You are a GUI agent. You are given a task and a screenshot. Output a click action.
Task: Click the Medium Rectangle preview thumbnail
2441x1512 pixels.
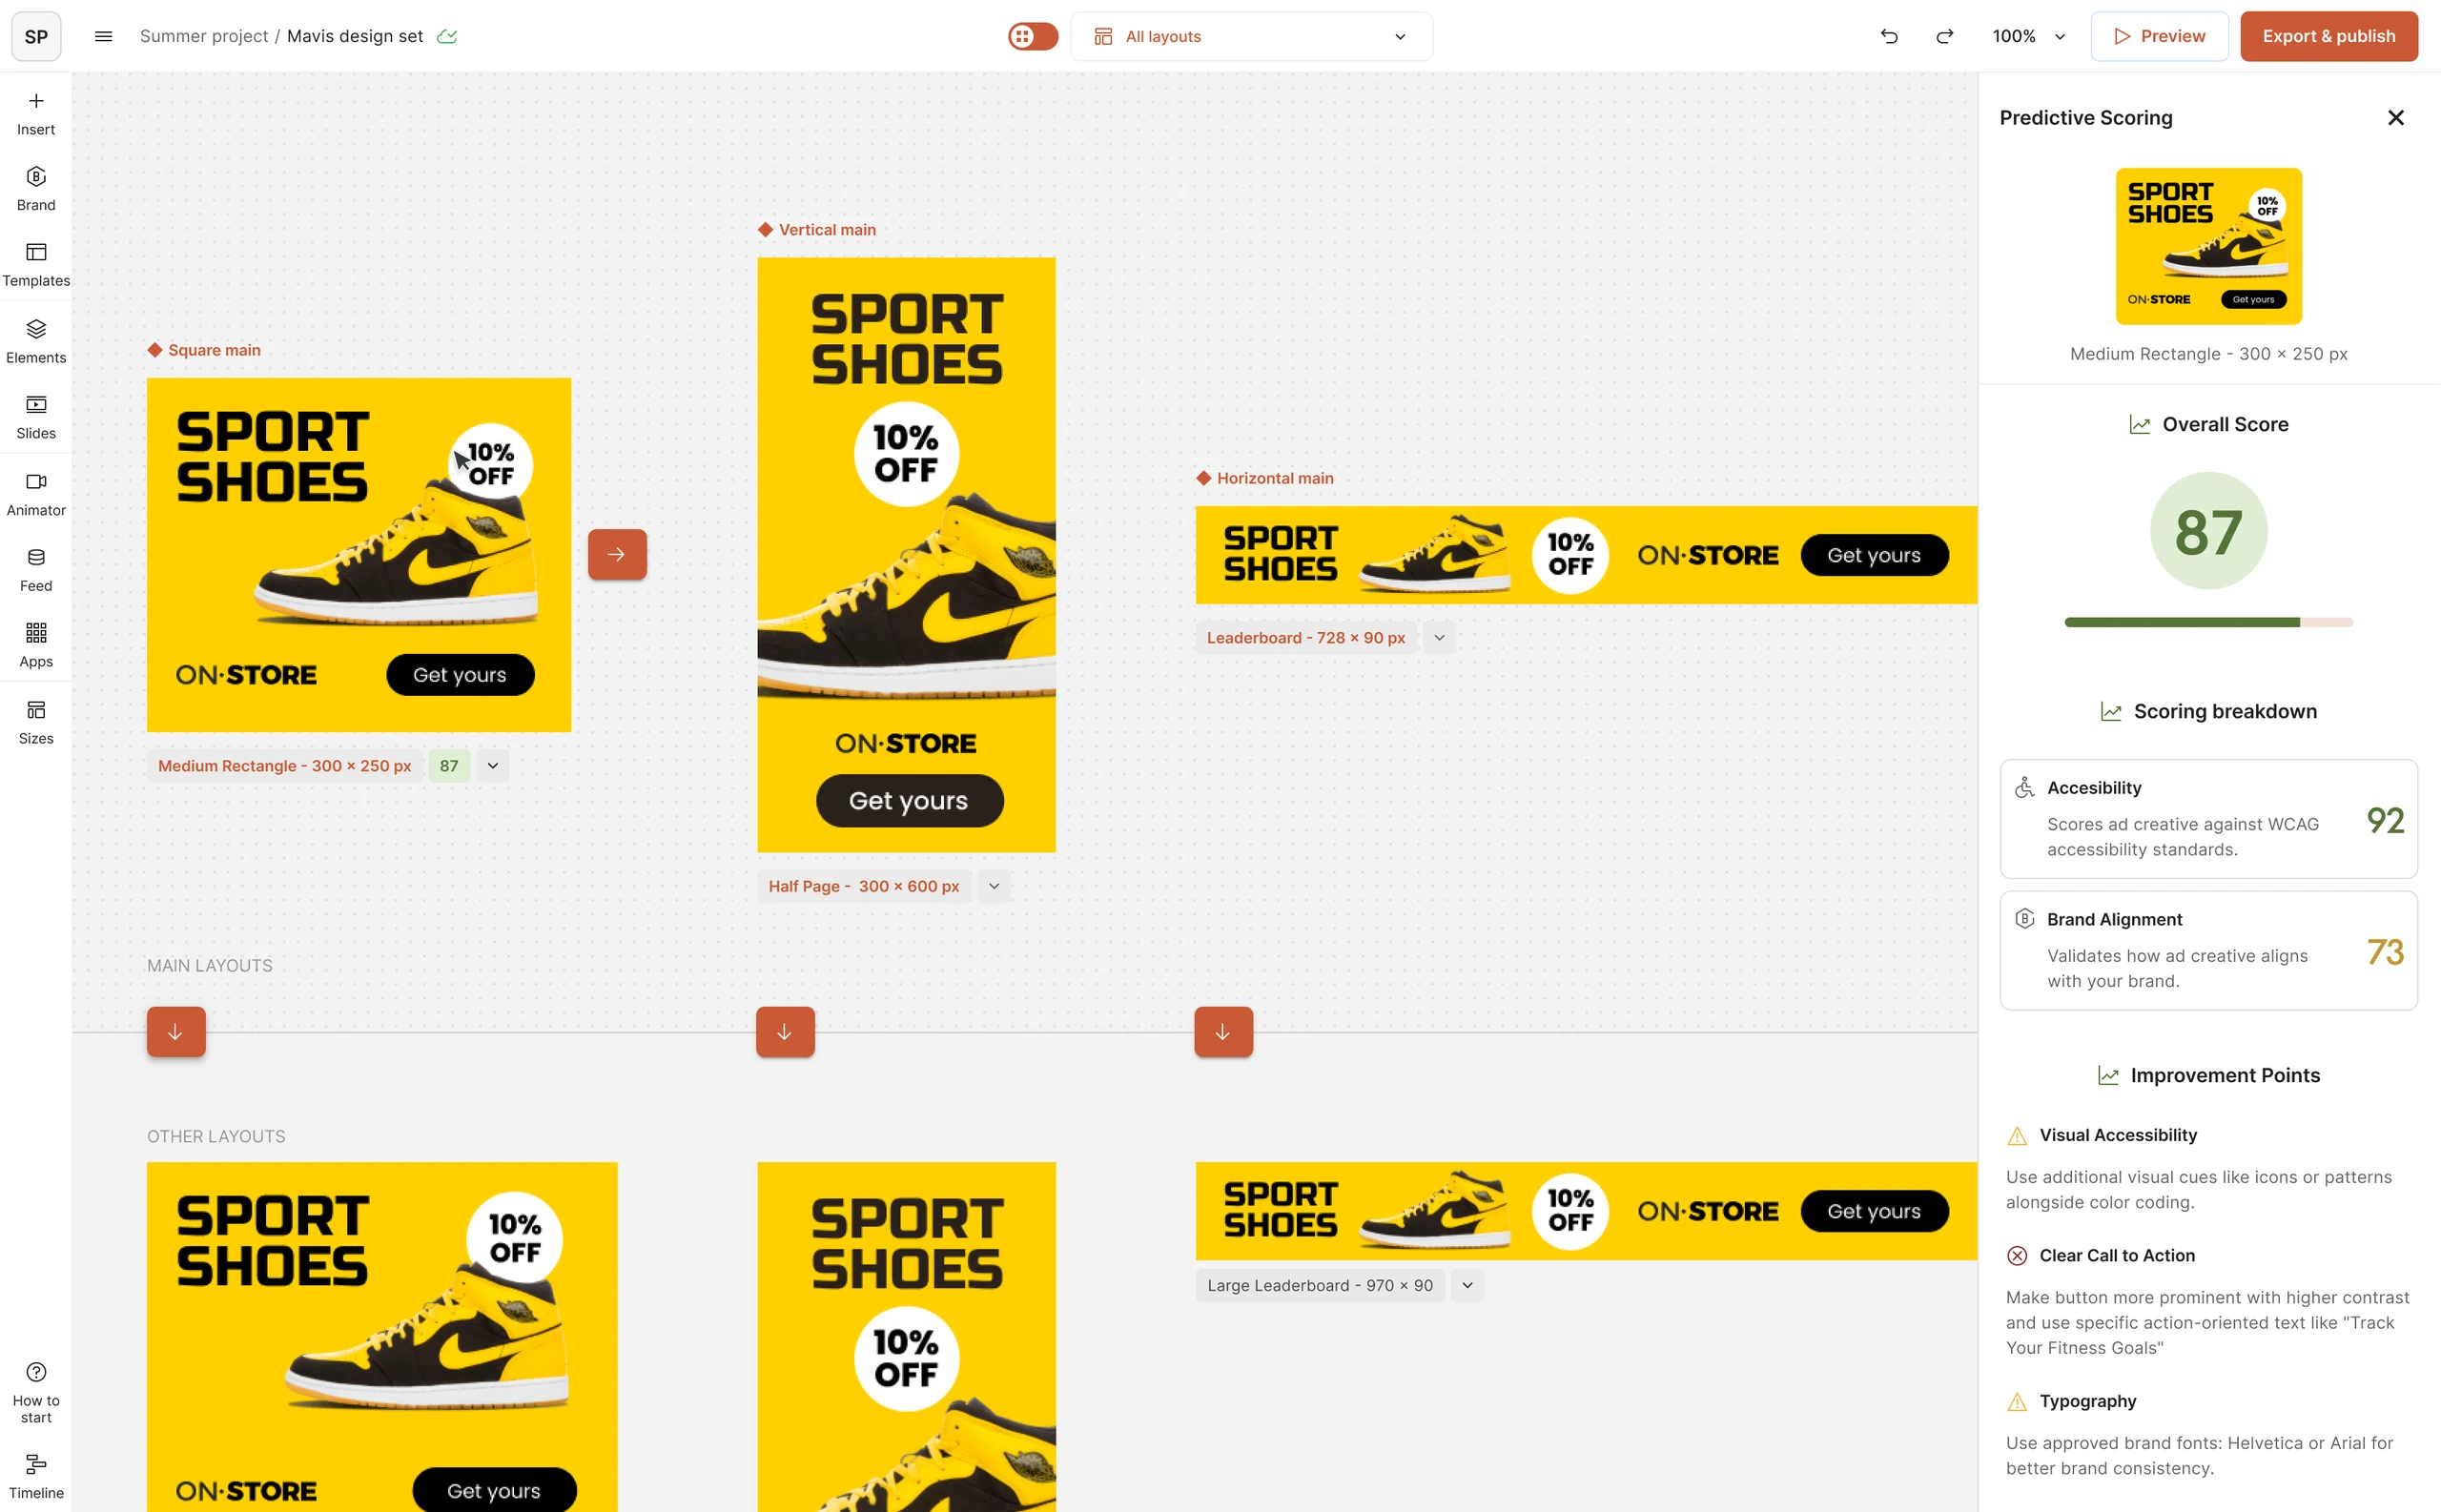2208,246
